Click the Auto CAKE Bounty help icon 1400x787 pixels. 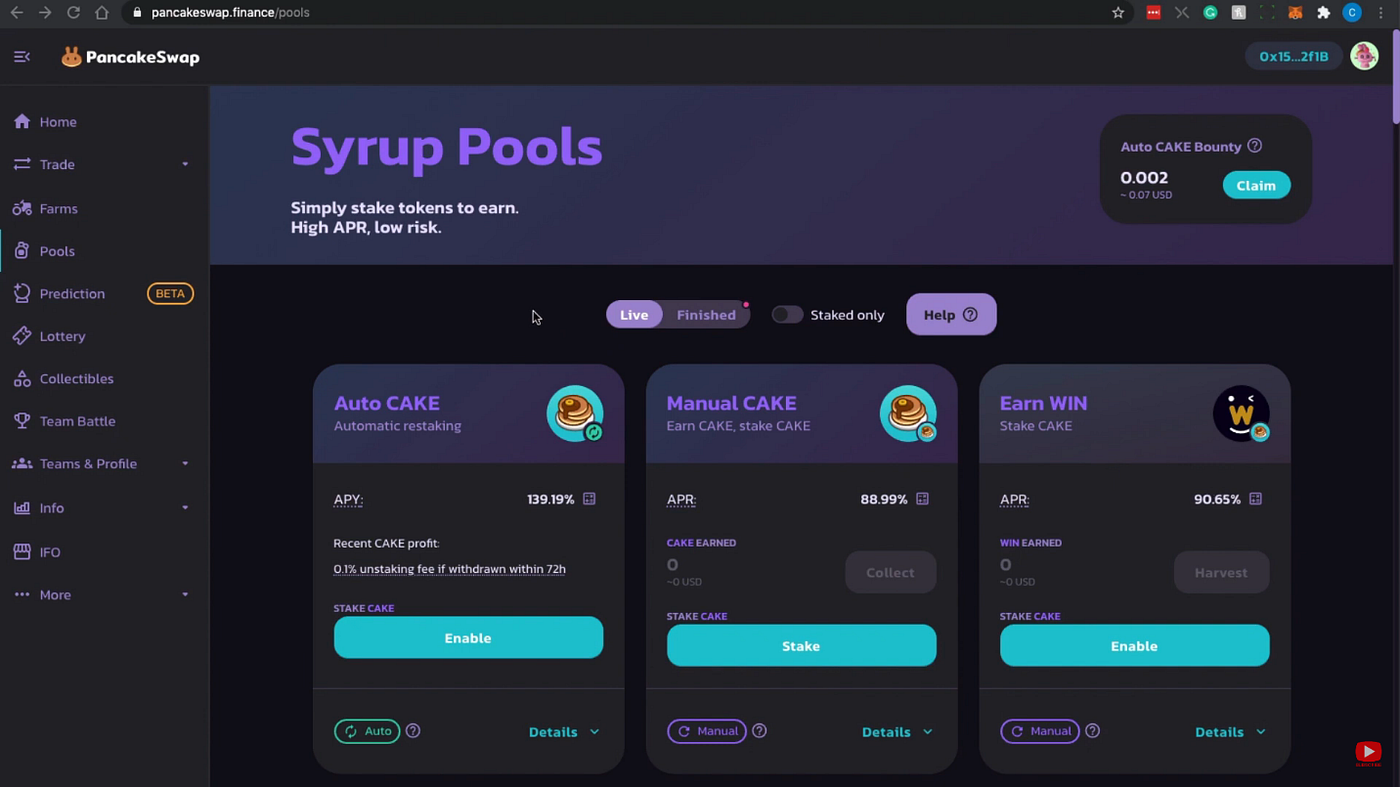pyautogui.click(x=1254, y=146)
